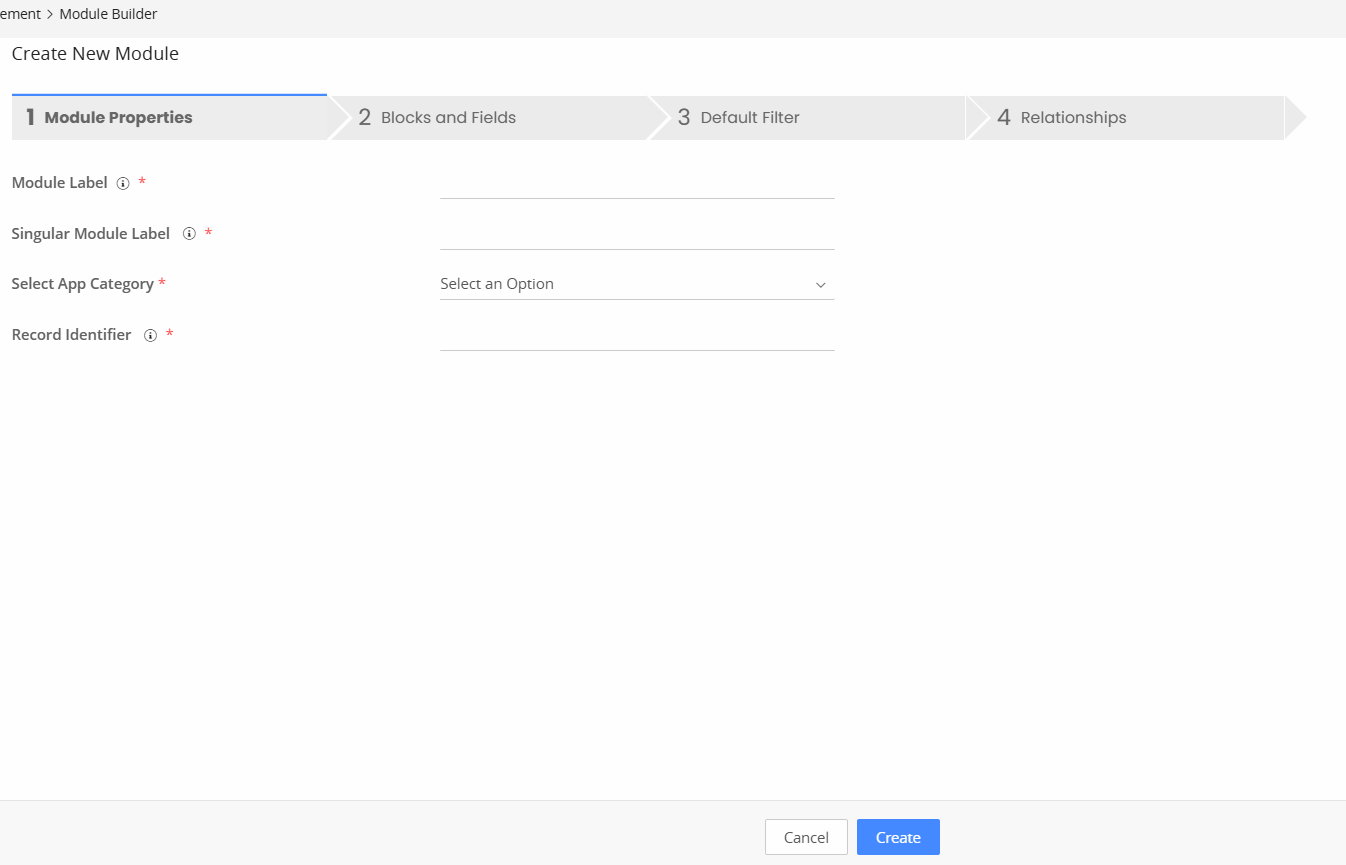The width and height of the screenshot is (1346, 865).
Task: Open the Default Filter step
Action: point(749,118)
